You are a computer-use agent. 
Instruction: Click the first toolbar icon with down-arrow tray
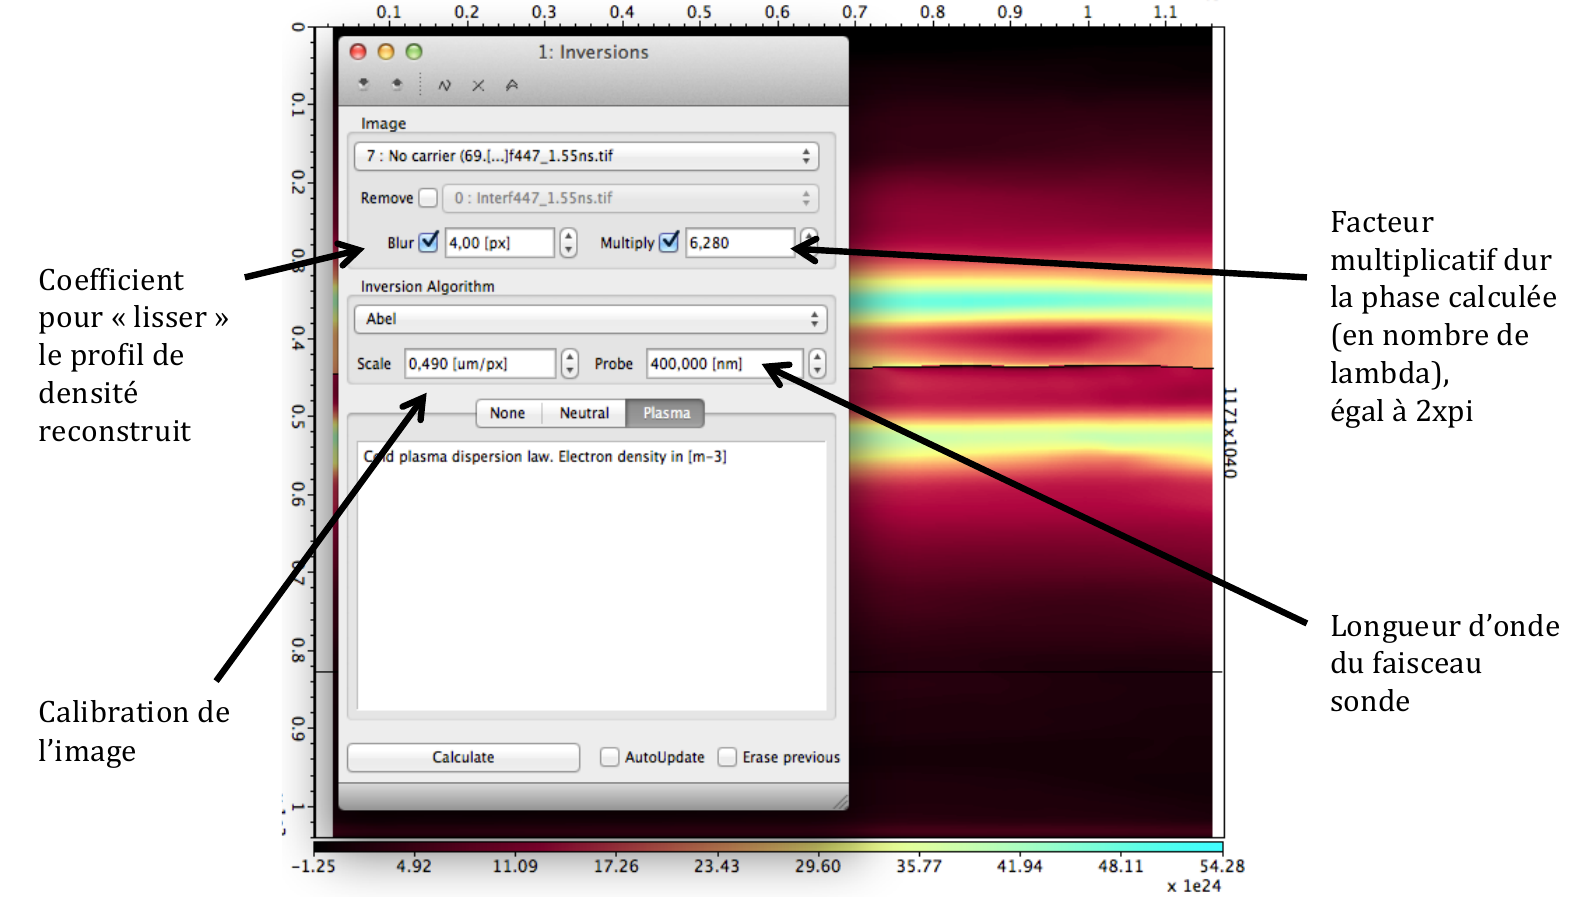pyautogui.click(x=363, y=85)
